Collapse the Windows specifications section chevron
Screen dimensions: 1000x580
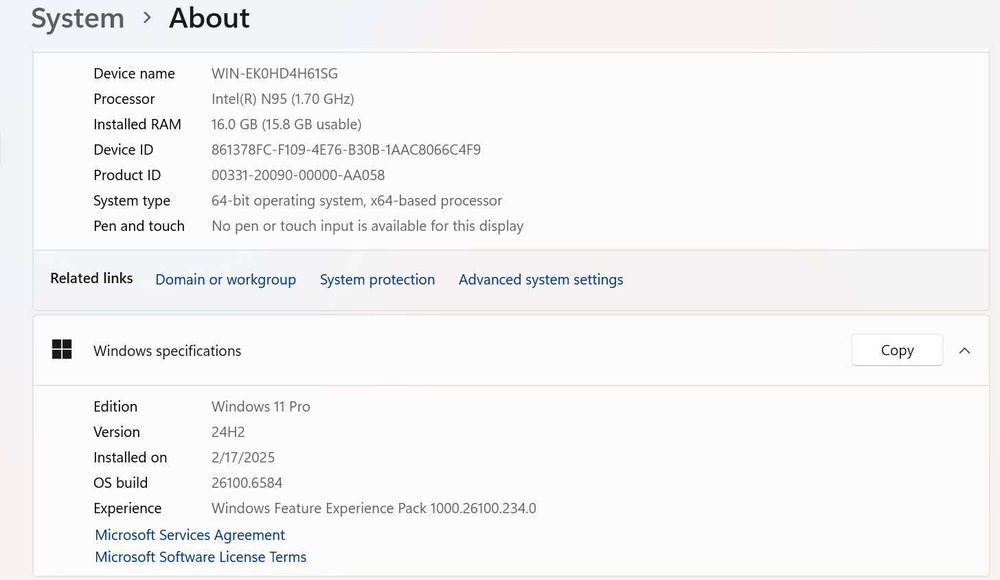pos(964,350)
